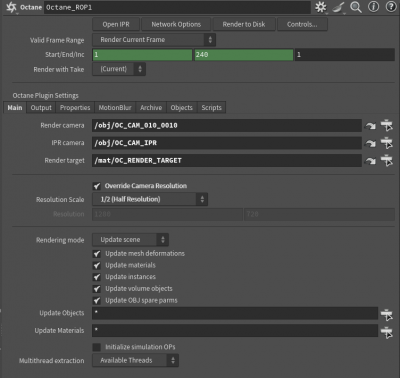This screenshot has height=378, width=400.
Task: Switch to the Objects tab
Action: [x=182, y=108]
